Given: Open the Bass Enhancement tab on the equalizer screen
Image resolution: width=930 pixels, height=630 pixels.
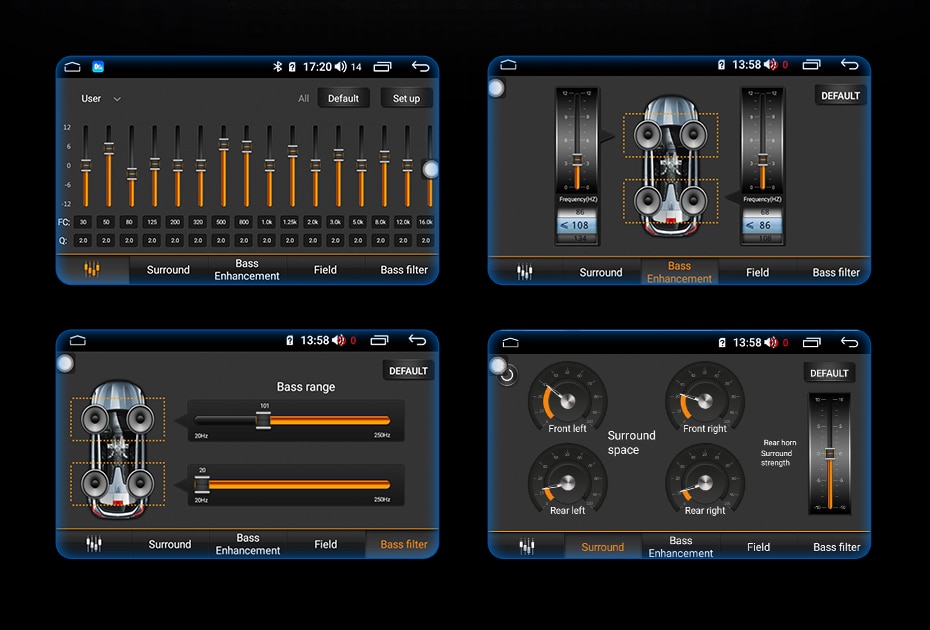Looking at the screenshot, I should tap(246, 270).
